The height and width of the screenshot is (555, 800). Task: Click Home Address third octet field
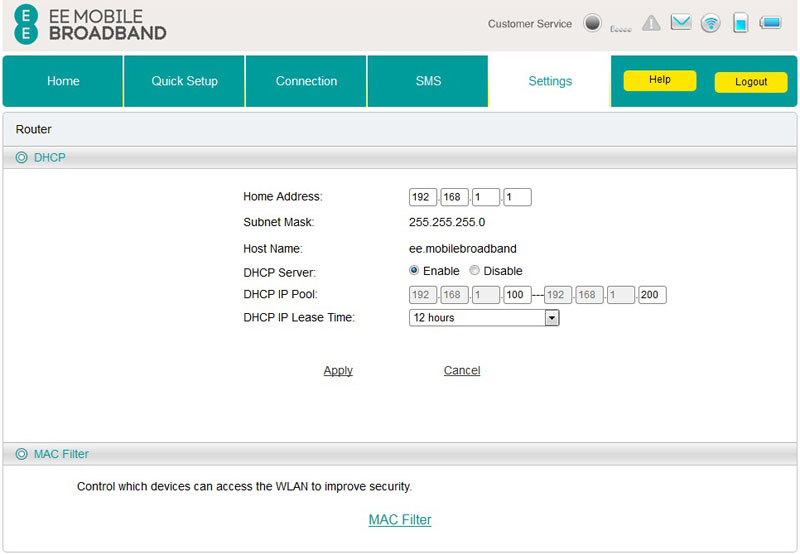point(486,197)
